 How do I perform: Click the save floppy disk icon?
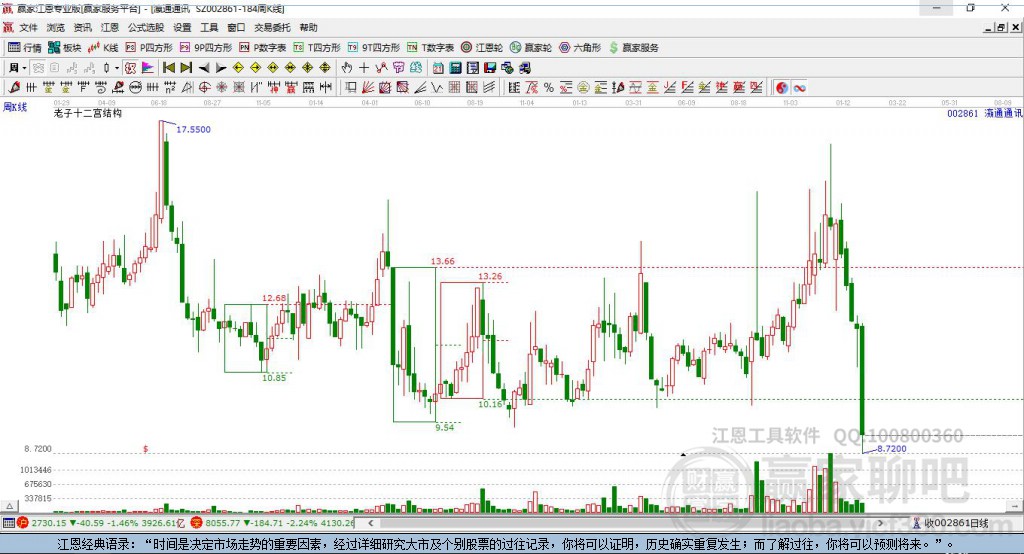tap(490, 68)
